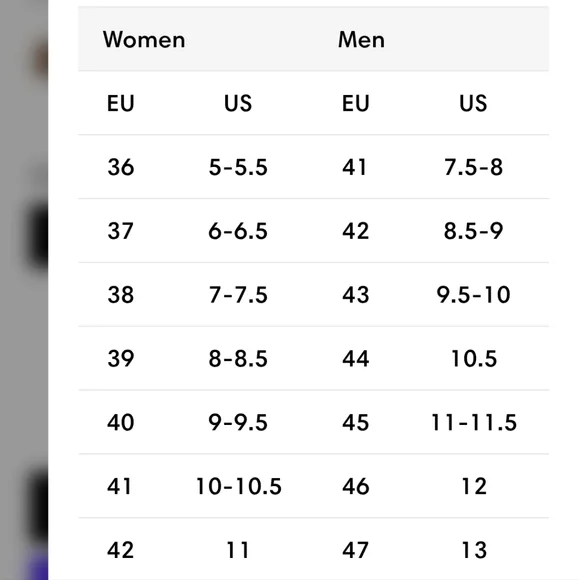Viewport: 579px width, 580px height.
Task: Select Men's EU size 43
Action: [x=356, y=295]
